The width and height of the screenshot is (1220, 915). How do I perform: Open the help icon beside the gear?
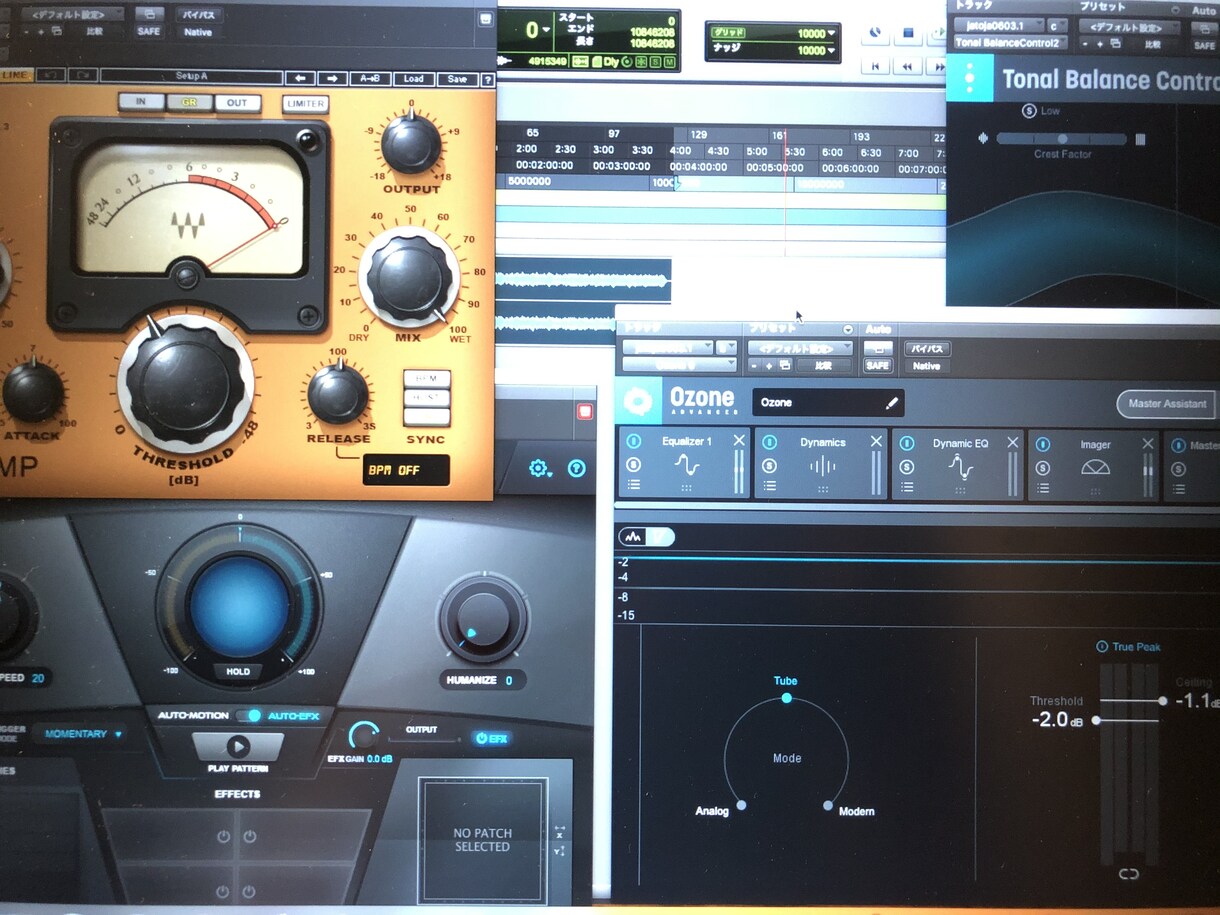(x=576, y=468)
